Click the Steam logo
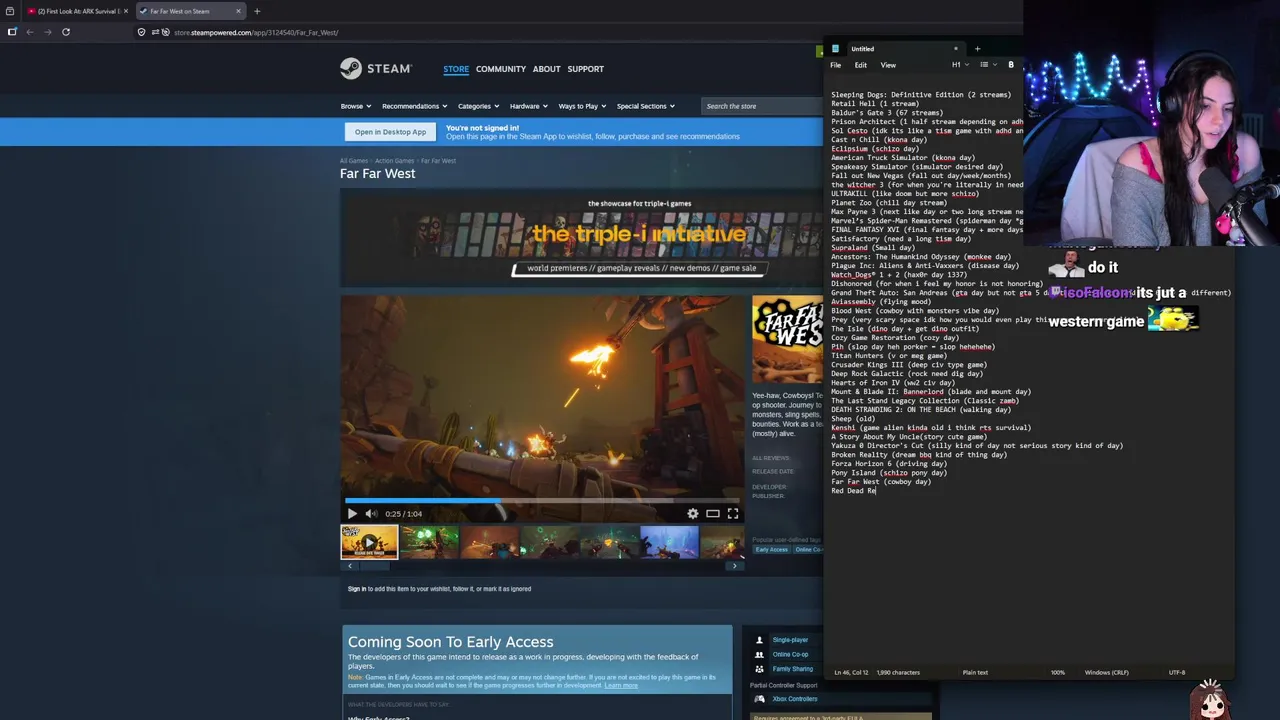This screenshot has height=720, width=1280. pyautogui.click(x=376, y=68)
